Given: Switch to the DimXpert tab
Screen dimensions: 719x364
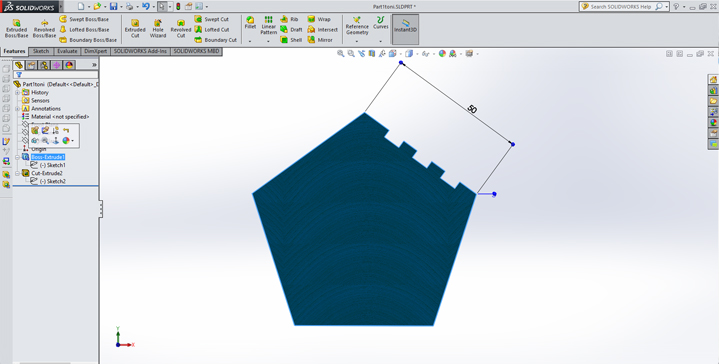Looking at the screenshot, I should (95, 51).
